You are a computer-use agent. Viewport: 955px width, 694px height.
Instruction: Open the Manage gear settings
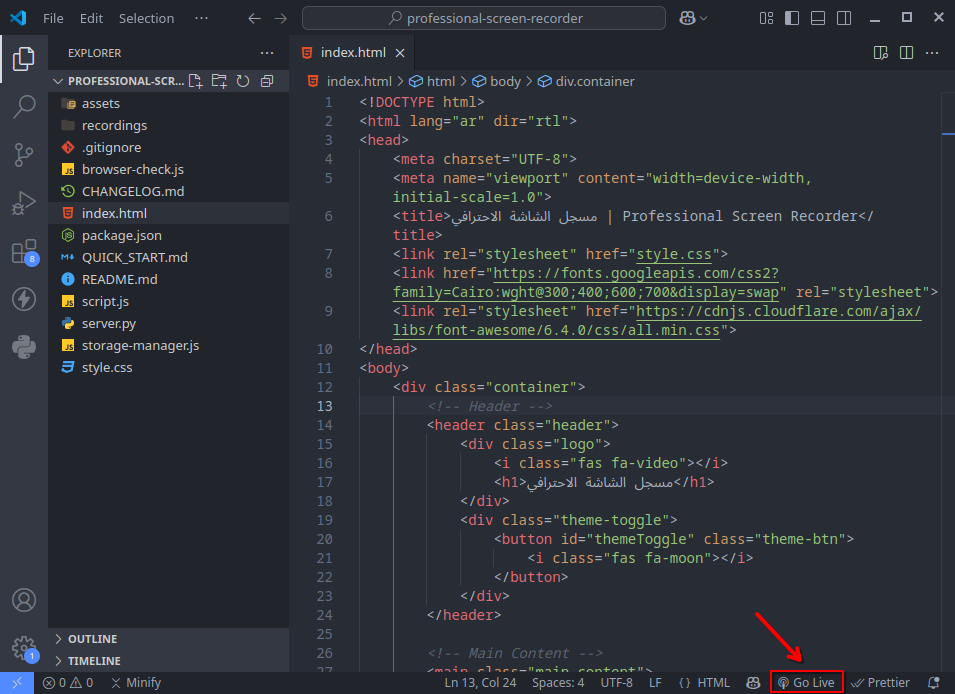coord(24,648)
